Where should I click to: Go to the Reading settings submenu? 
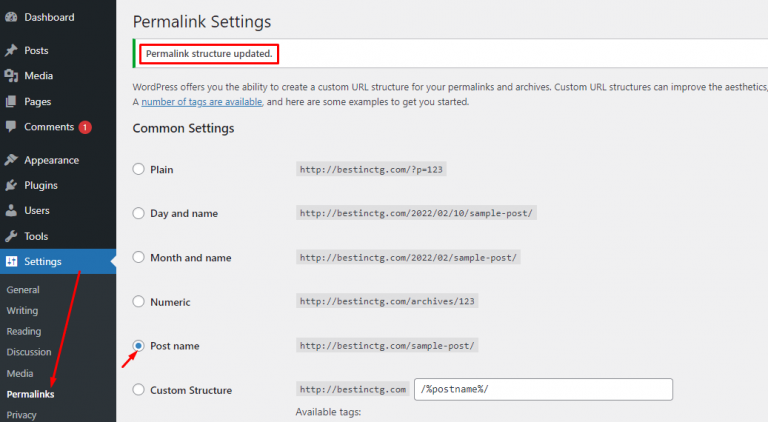[24, 331]
